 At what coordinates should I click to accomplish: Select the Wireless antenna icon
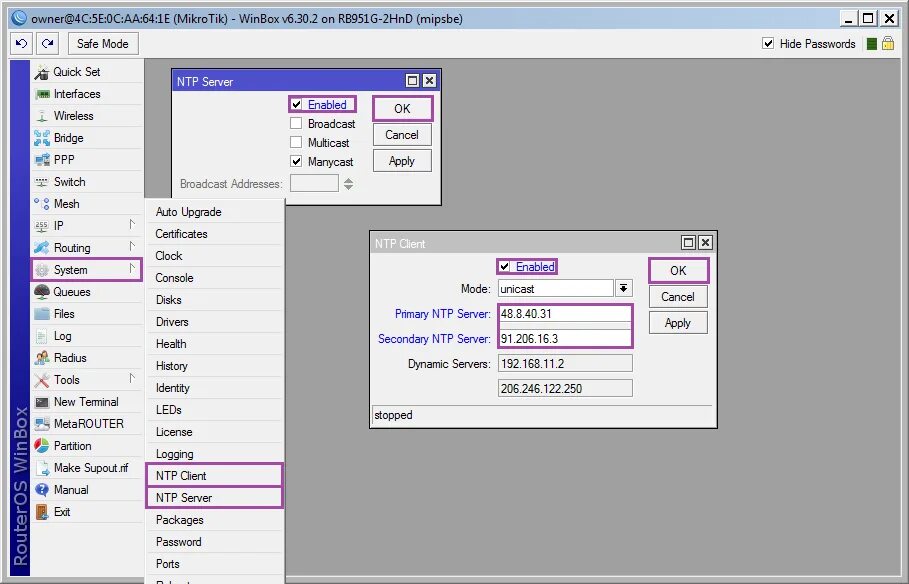click(x=42, y=116)
